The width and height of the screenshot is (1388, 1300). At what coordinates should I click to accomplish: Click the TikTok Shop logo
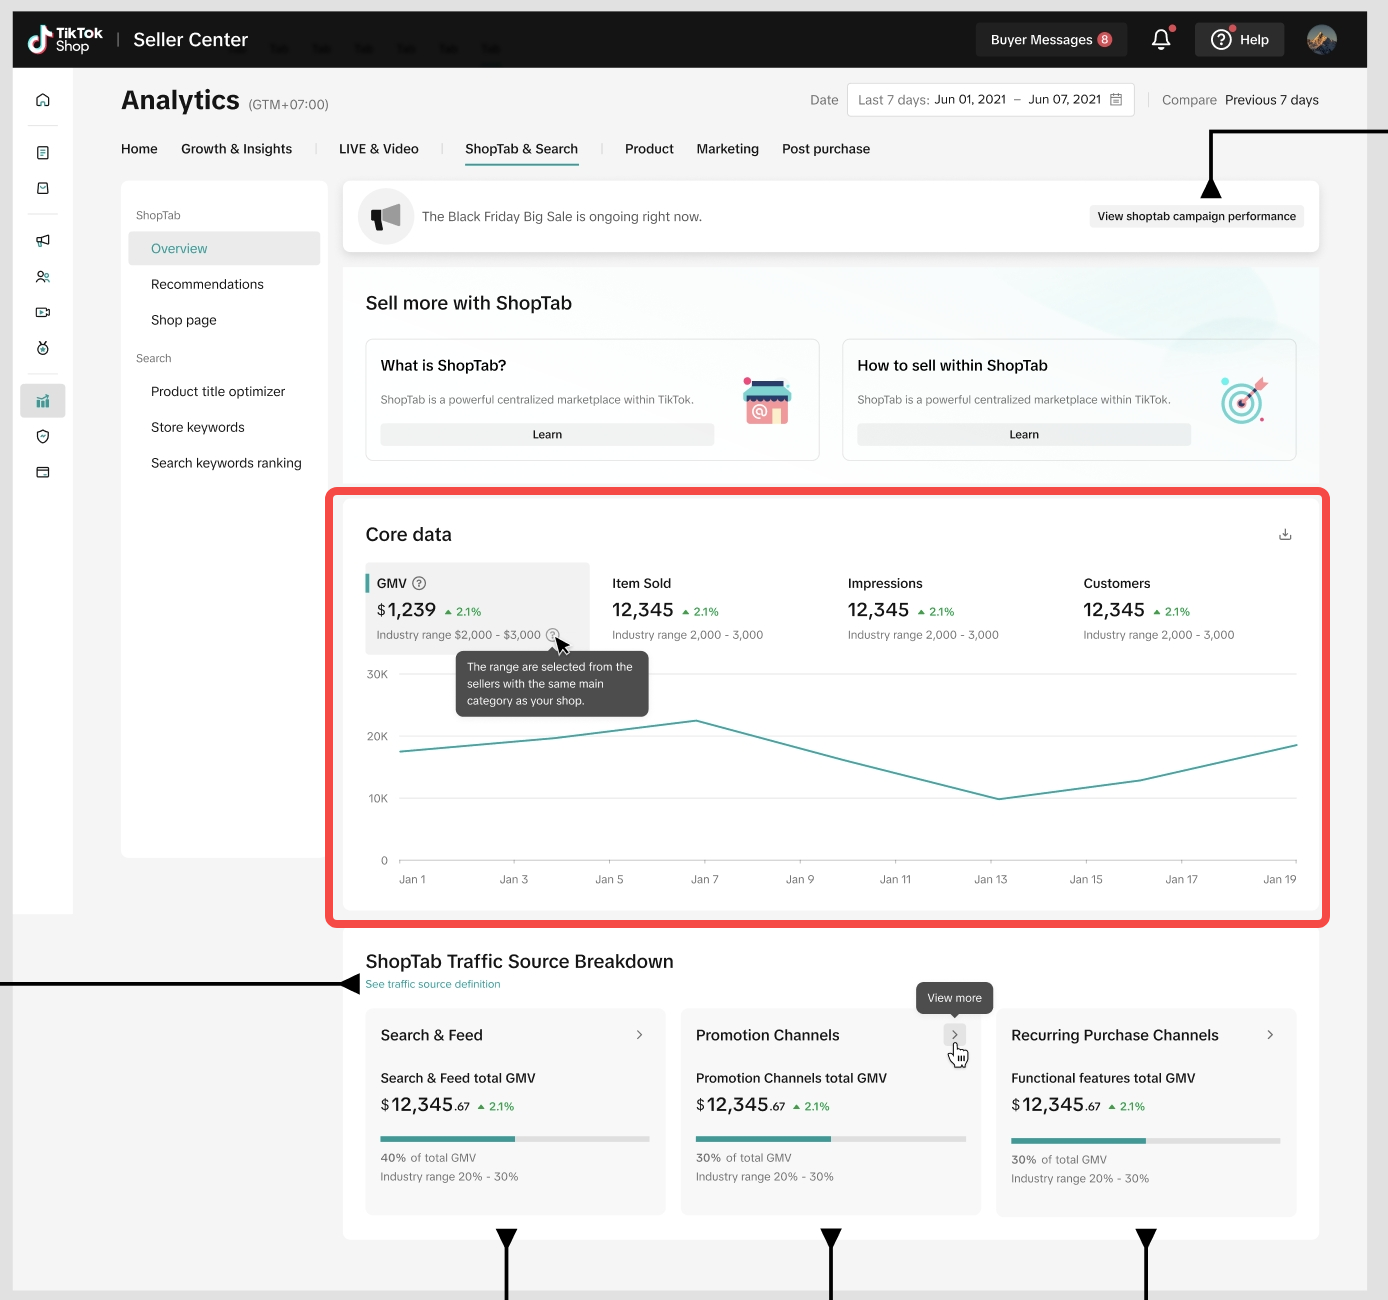point(65,40)
